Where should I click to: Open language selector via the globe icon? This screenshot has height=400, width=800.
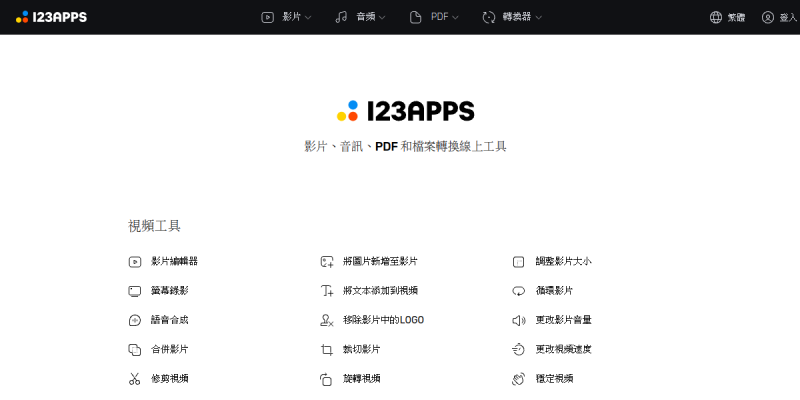[716, 17]
